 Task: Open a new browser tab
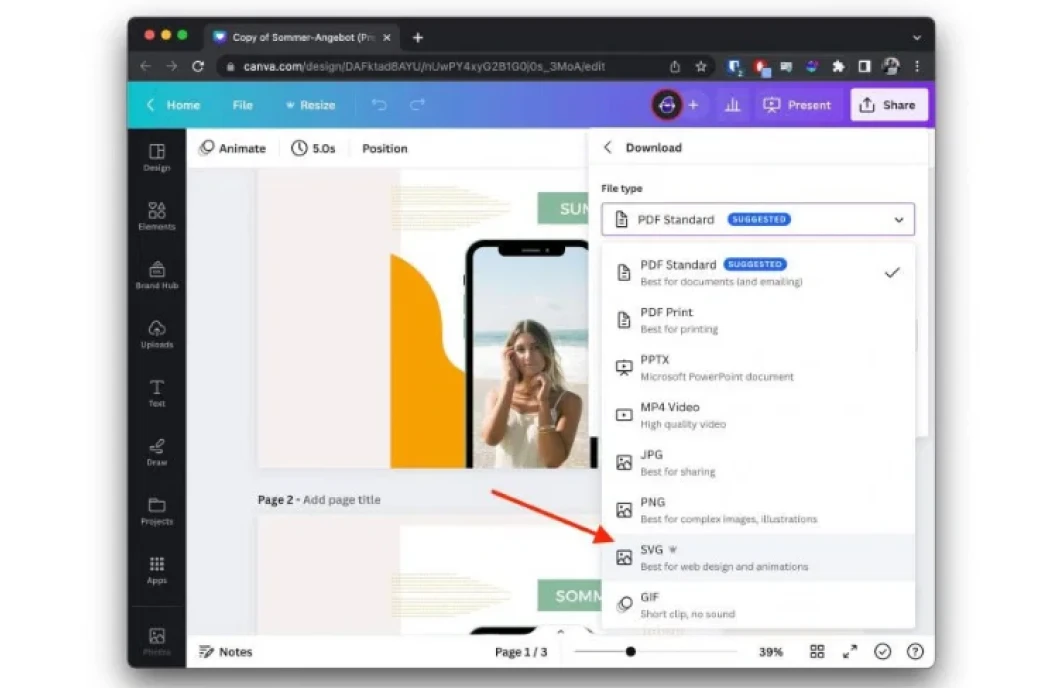pyautogui.click(x=418, y=38)
